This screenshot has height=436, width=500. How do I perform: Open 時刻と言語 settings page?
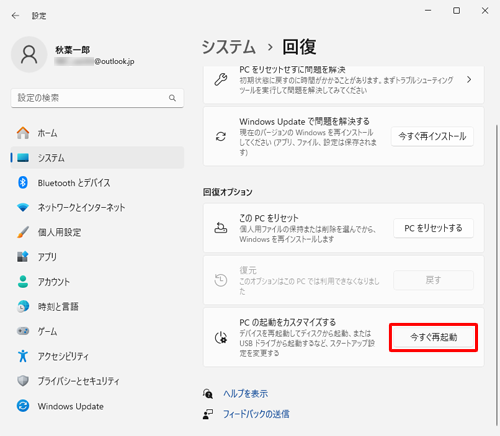pyautogui.click(x=97, y=306)
